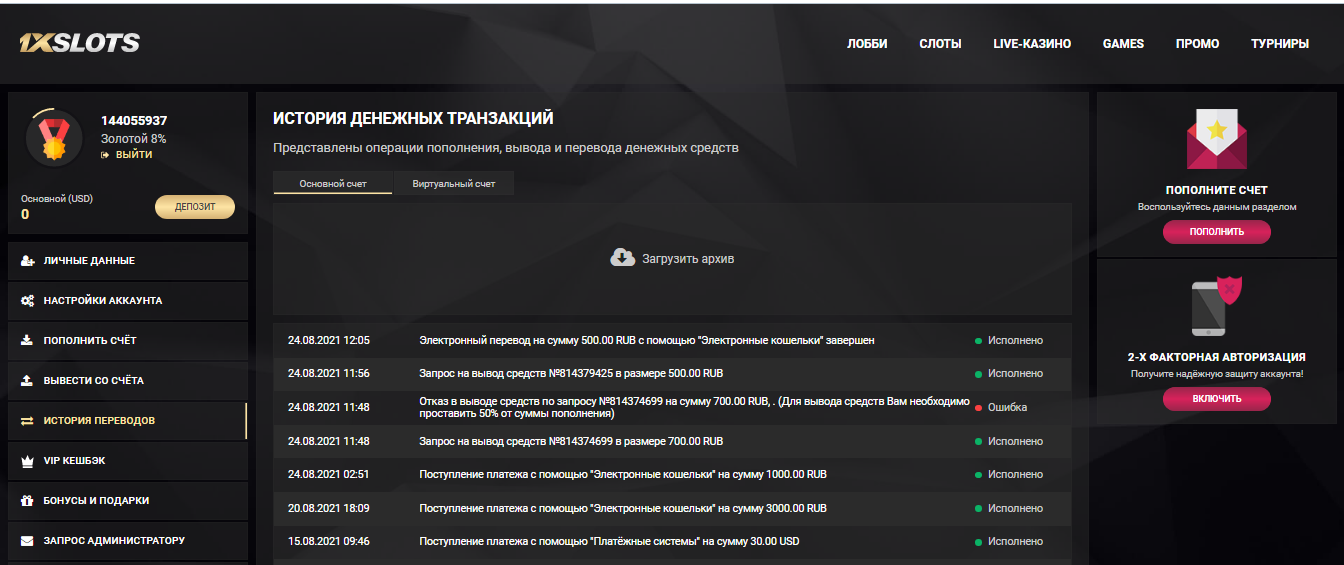Click the red error status dot
This screenshot has width=1344, height=565.
click(978, 408)
